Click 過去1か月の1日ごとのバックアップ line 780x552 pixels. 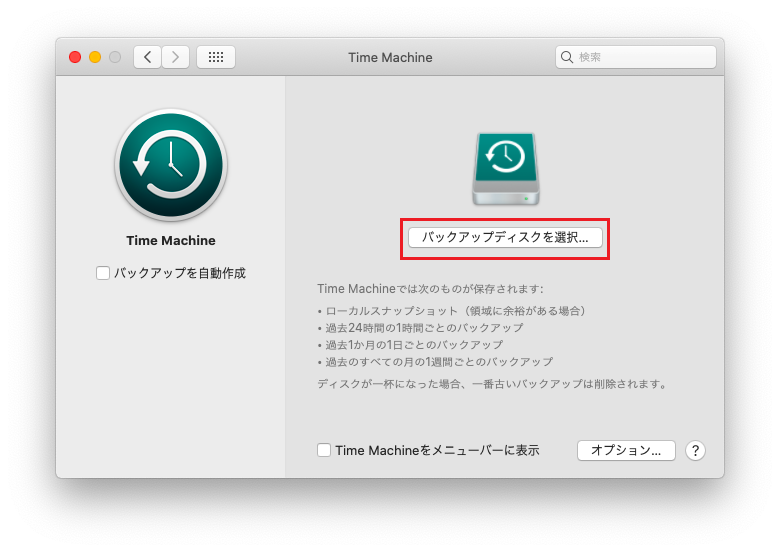tap(410, 345)
